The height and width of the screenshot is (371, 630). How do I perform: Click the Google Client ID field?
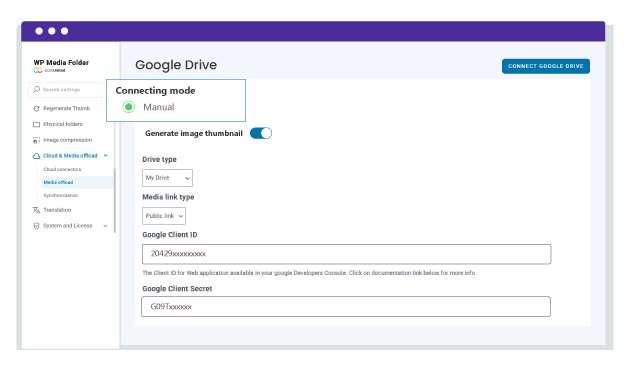[x=346, y=254]
